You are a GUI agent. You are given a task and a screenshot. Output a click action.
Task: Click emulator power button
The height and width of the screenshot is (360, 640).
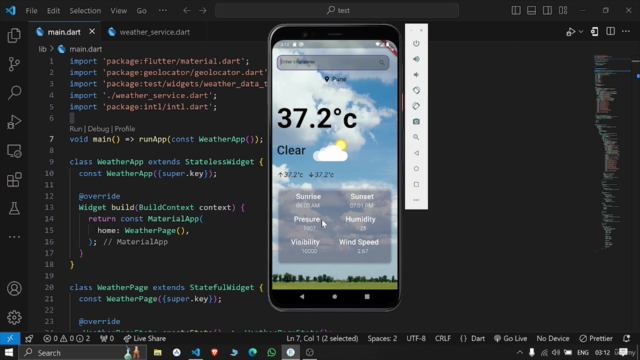point(416,43)
